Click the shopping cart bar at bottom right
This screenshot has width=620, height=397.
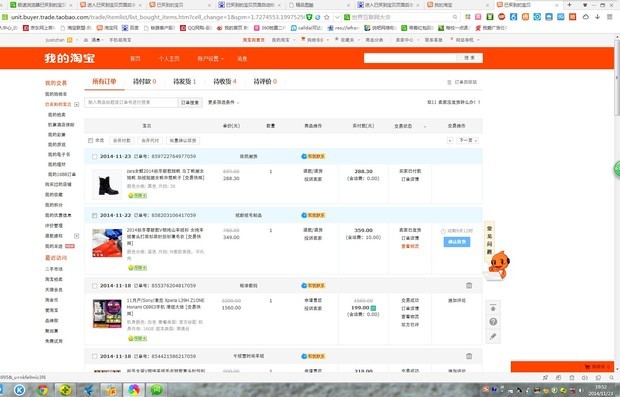click(562, 367)
